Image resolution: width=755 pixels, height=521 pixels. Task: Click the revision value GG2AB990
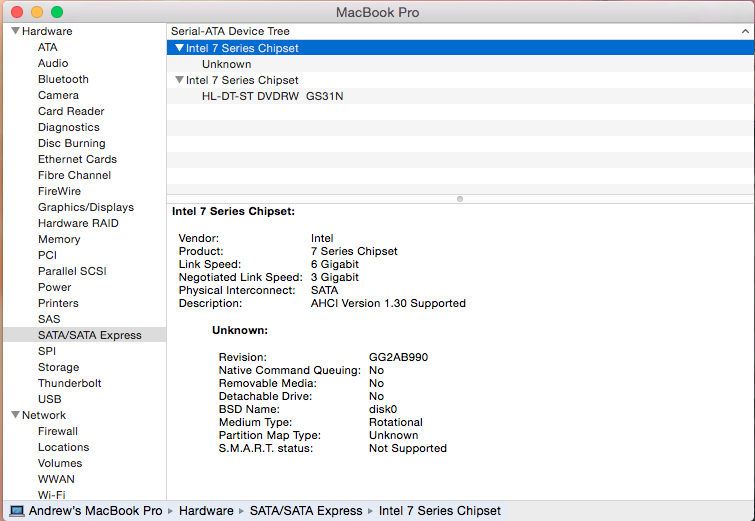point(398,357)
